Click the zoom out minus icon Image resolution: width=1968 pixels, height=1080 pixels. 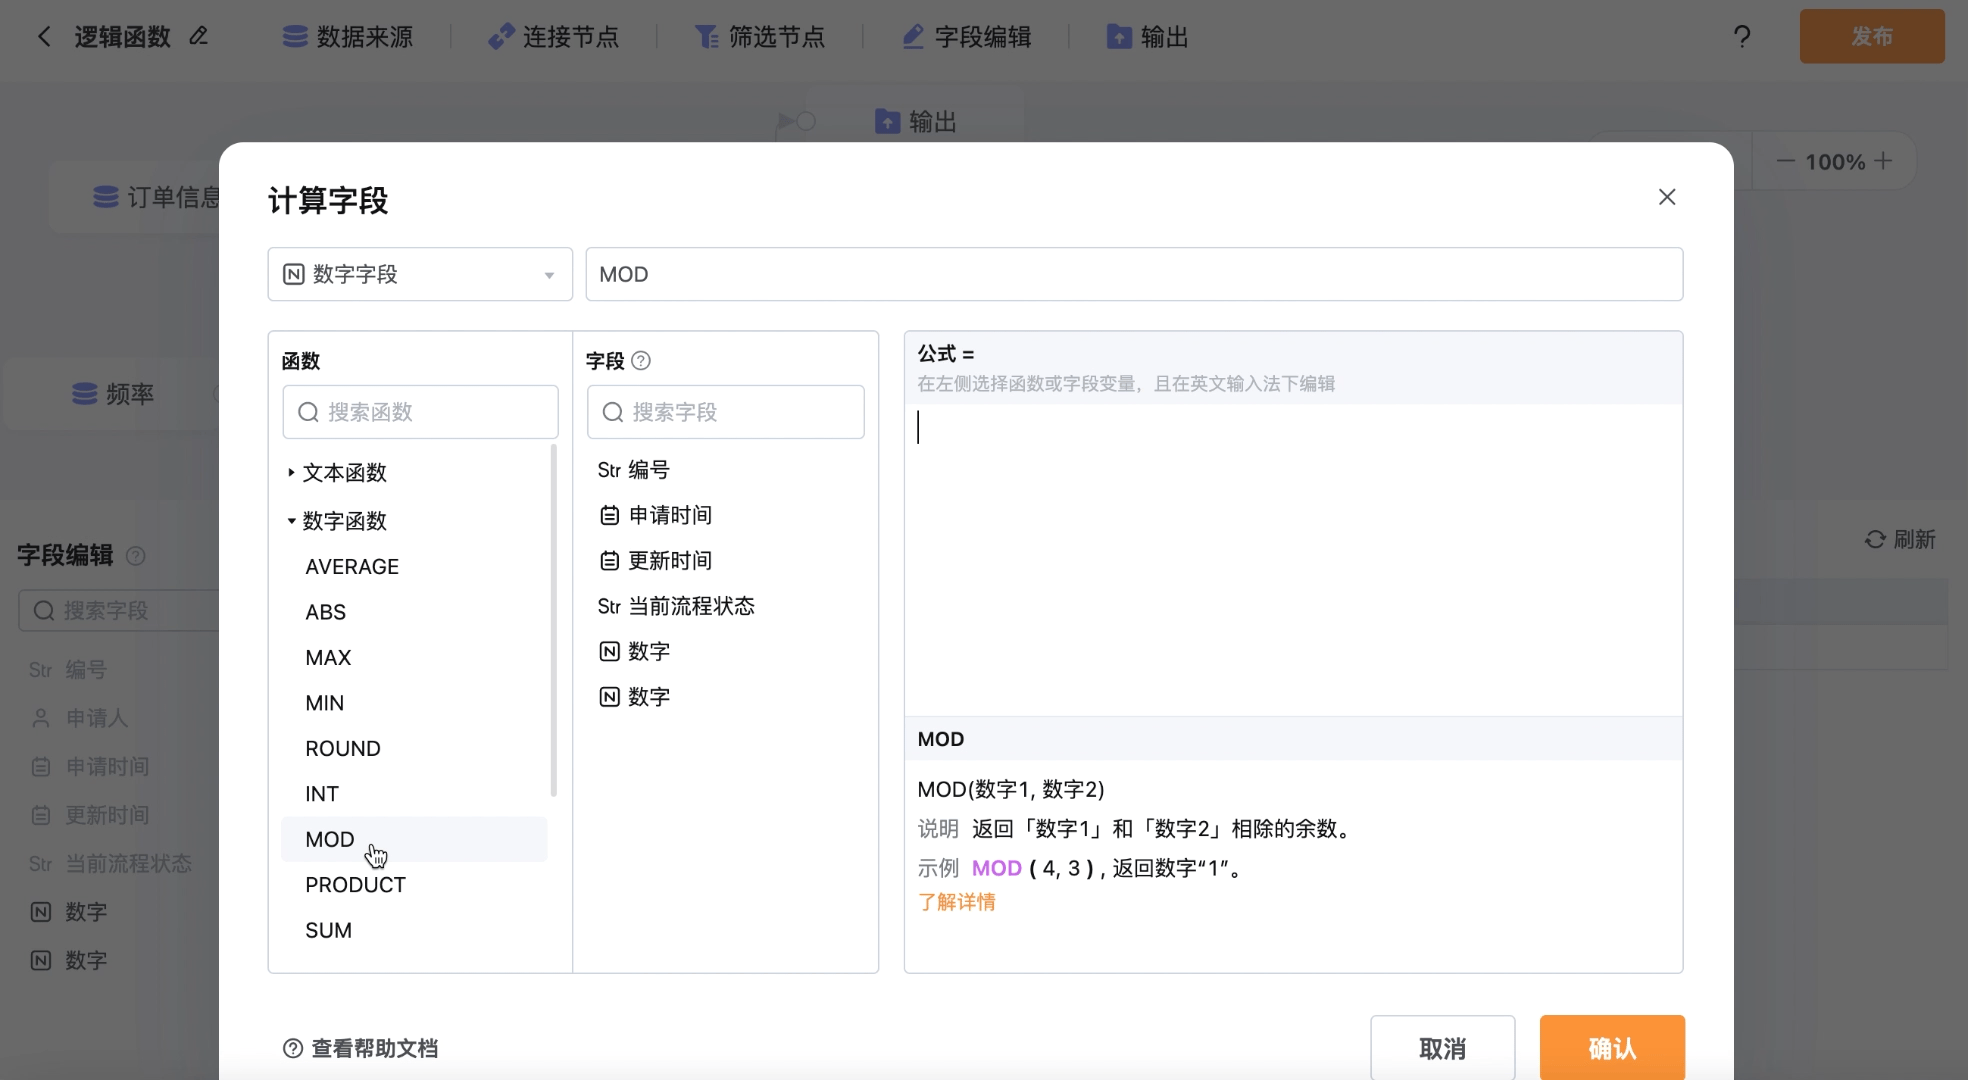coord(1785,161)
